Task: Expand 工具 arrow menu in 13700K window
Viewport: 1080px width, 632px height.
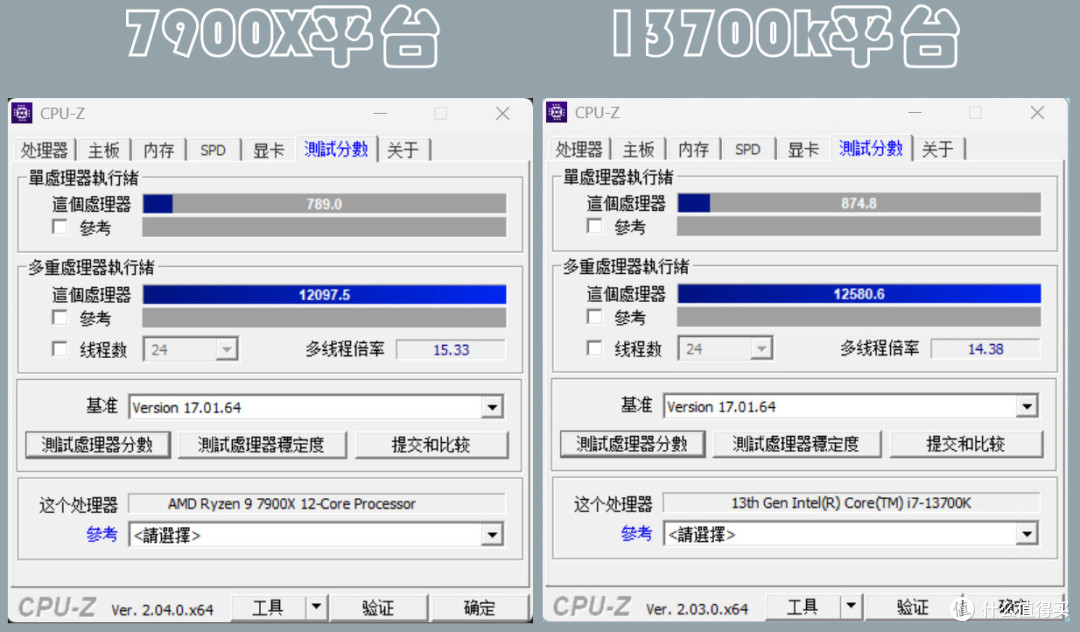Action: pyautogui.click(x=851, y=607)
